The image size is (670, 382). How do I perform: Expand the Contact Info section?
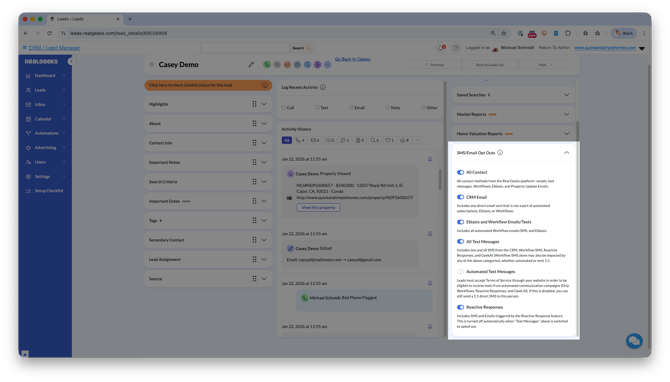[x=264, y=143]
